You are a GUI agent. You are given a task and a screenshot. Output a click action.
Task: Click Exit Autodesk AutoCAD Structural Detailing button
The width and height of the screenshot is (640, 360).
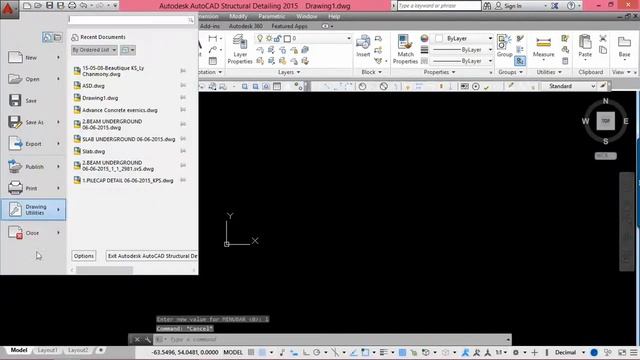pyautogui.click(x=152, y=256)
